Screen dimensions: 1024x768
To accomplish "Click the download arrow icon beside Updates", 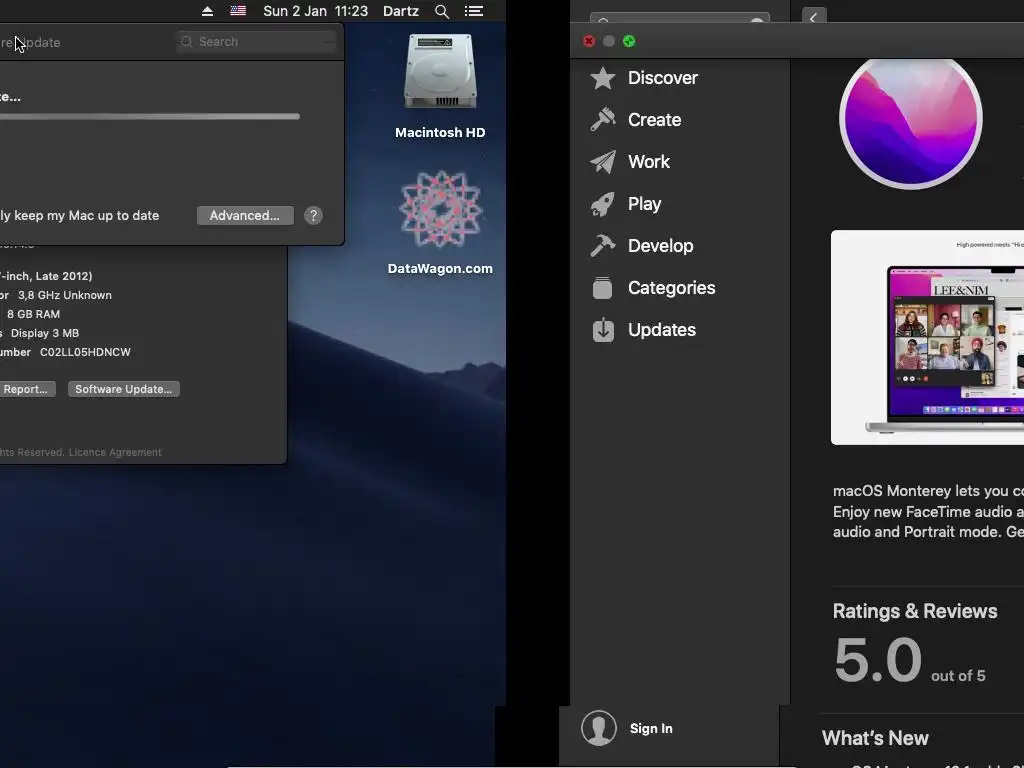I will click(603, 330).
